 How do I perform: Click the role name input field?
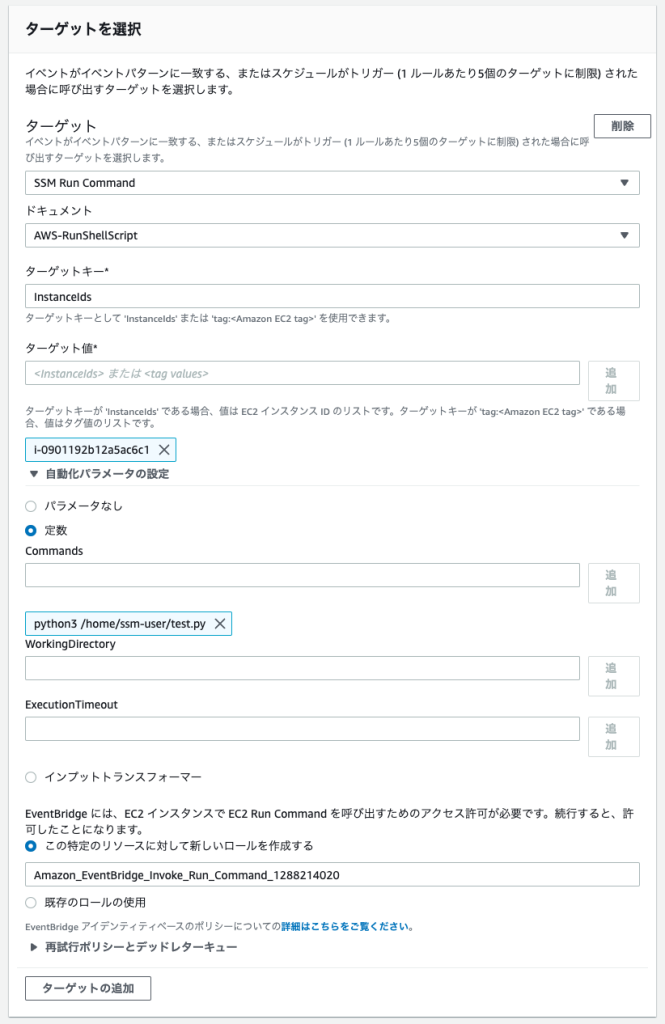pos(332,874)
